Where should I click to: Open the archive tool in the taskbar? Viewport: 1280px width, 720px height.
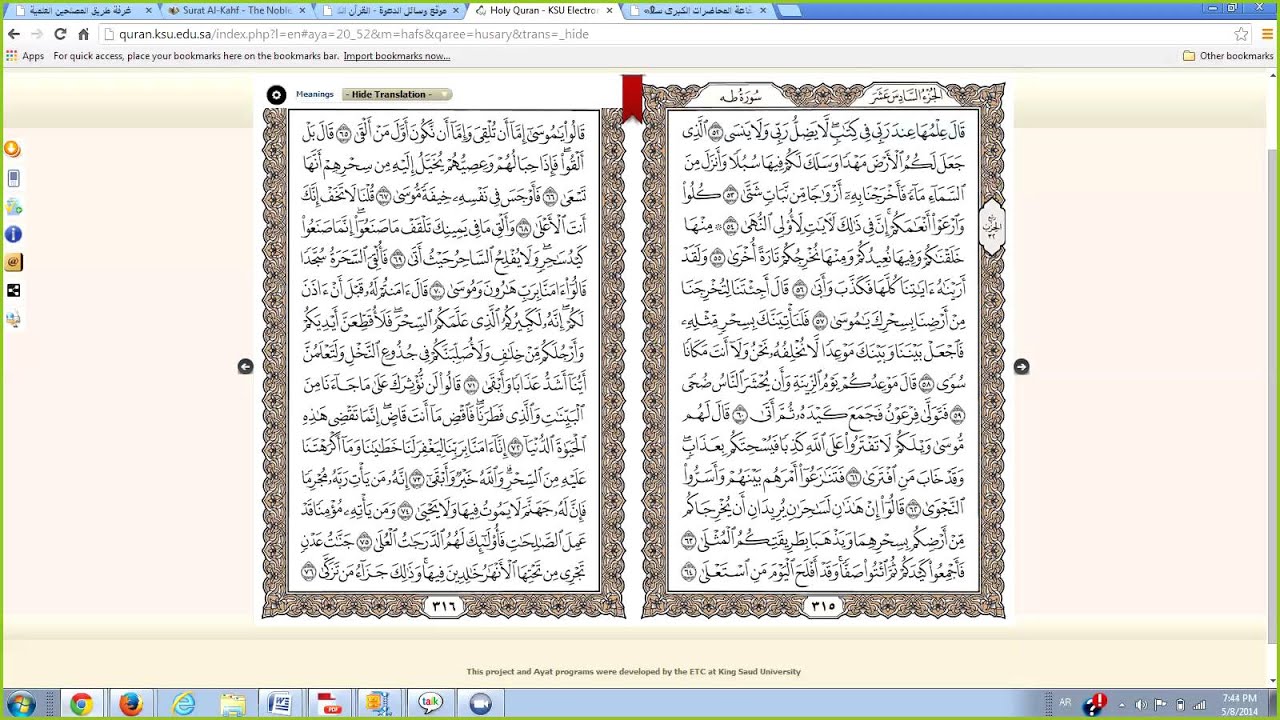pyautogui.click(x=379, y=704)
